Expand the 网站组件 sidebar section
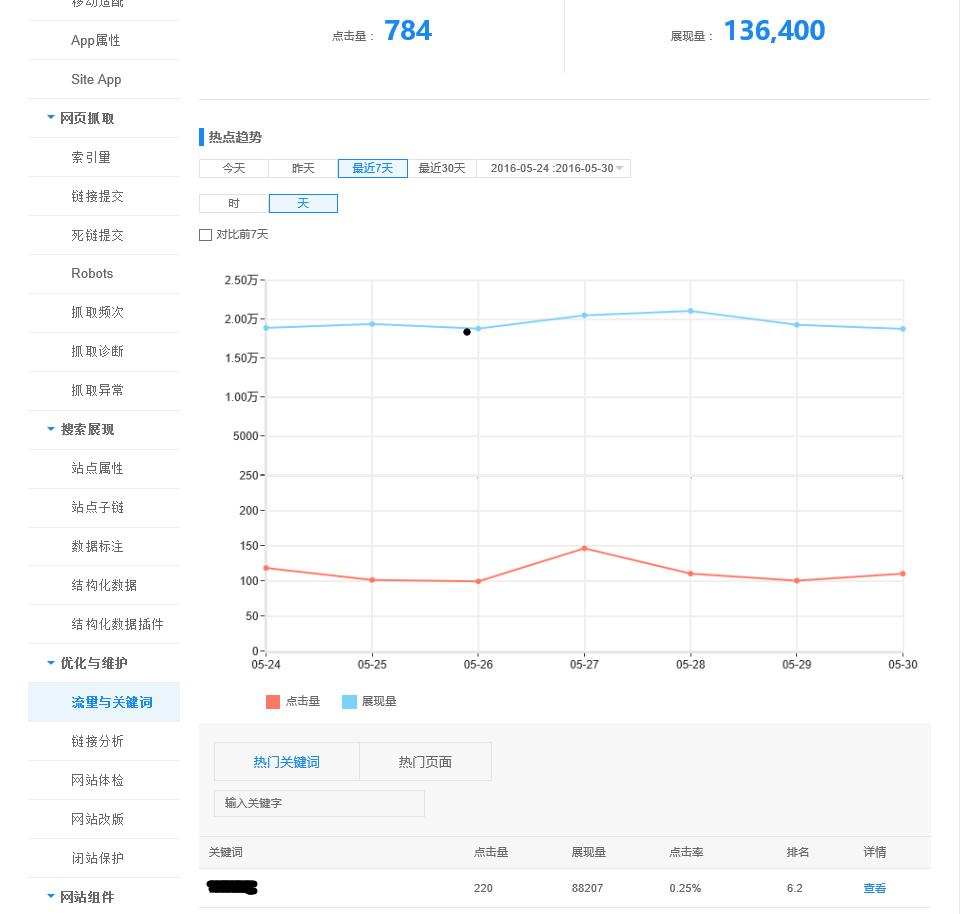Viewport: 964px width, 914px height. click(85, 897)
